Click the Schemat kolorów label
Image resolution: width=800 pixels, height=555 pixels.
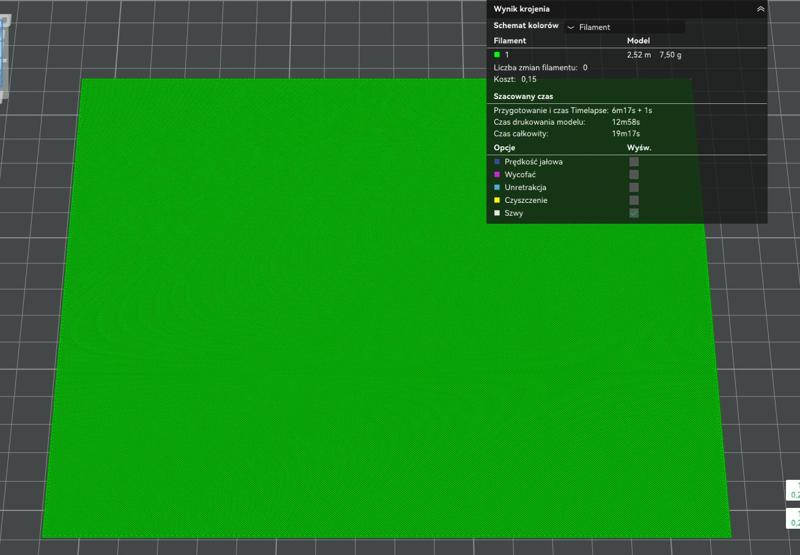[526, 26]
